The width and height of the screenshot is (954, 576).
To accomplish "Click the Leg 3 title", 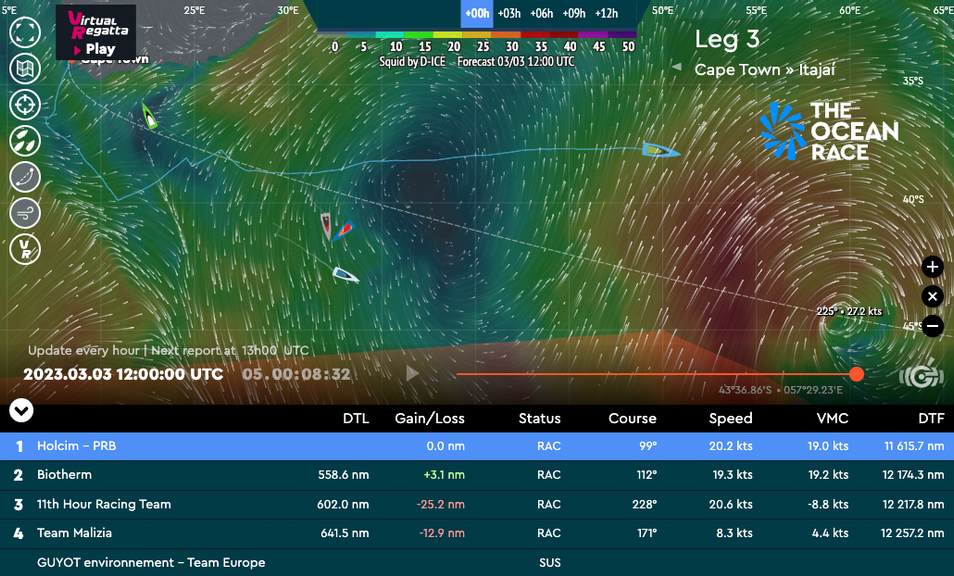I will point(727,40).
